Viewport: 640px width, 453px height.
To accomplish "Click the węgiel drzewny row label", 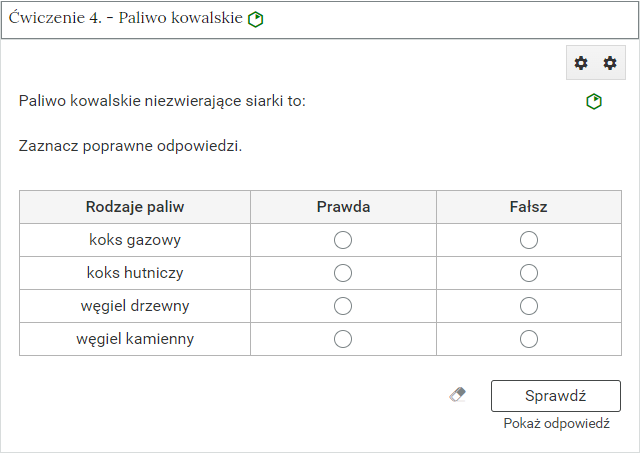I will [x=135, y=306].
